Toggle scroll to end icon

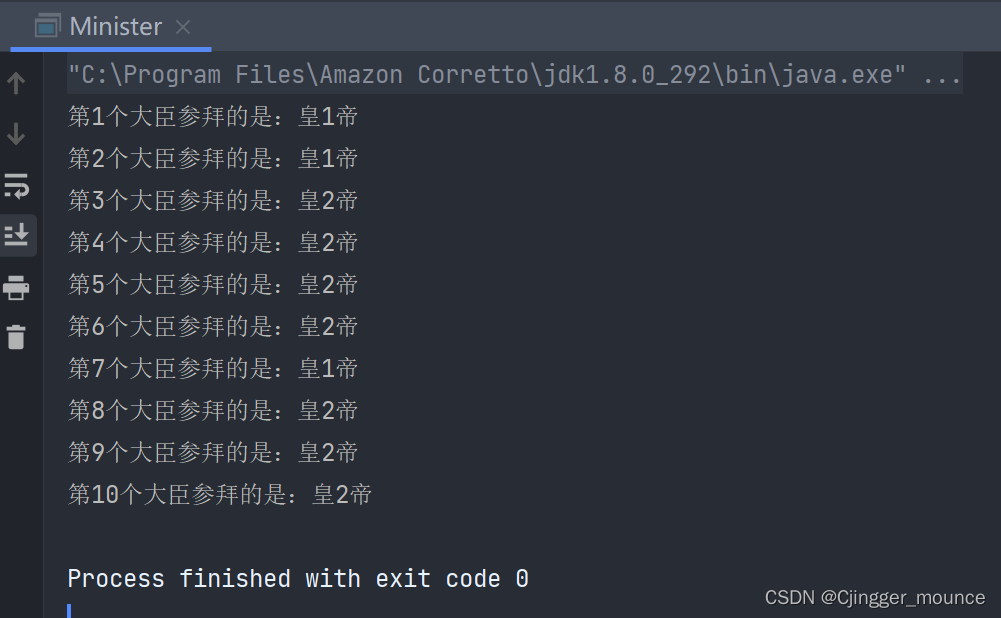click(16, 235)
